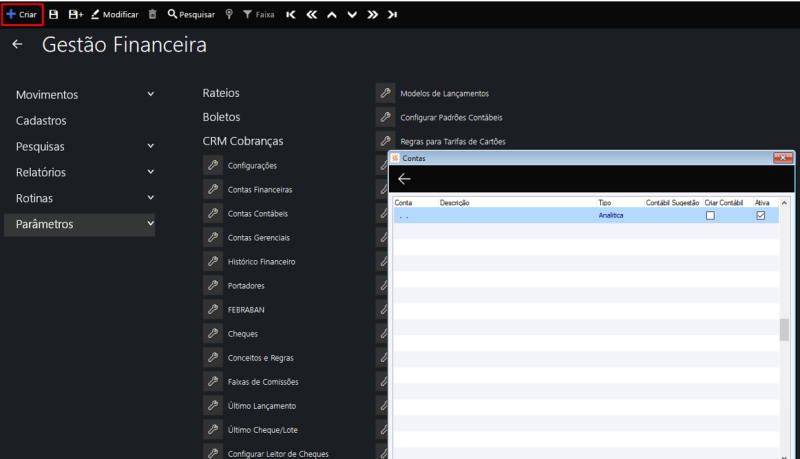Screen dimensions: 800x459
Task: Expand the Relatórios menu chevron
Action: (151, 172)
